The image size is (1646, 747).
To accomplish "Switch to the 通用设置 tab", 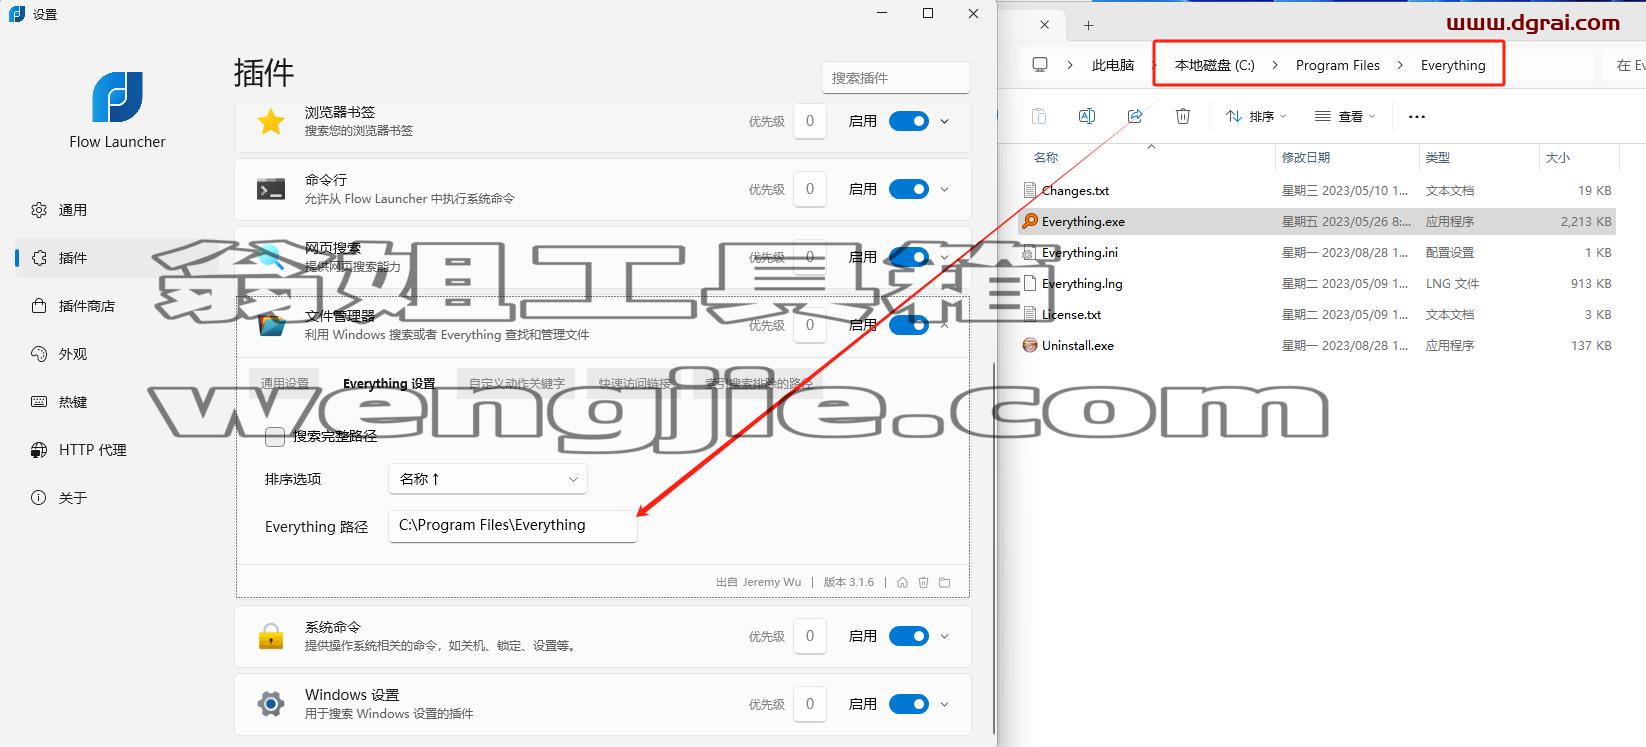I will click(285, 383).
